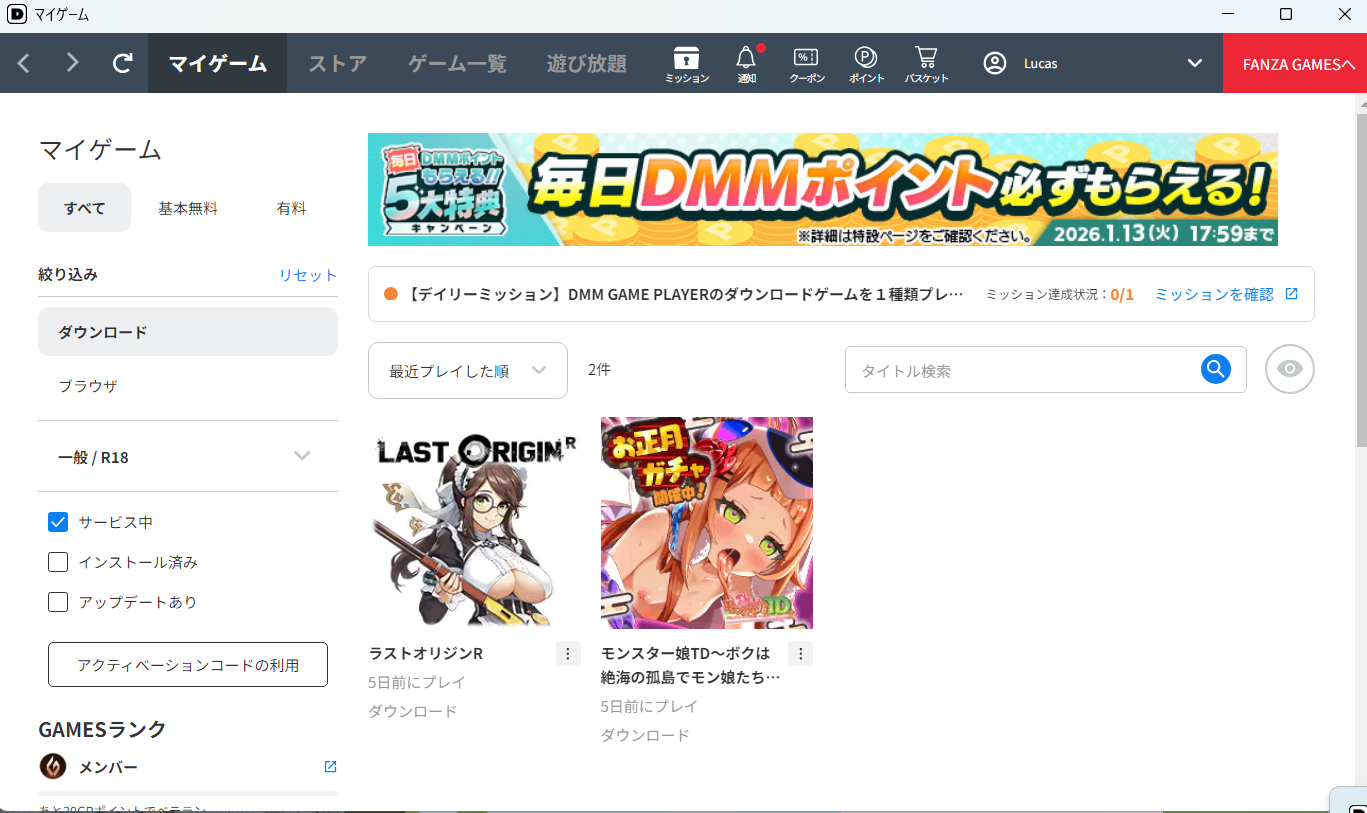This screenshot has height=813, width=1367.
Task: Select the 有料 filter tab
Action: (x=291, y=208)
